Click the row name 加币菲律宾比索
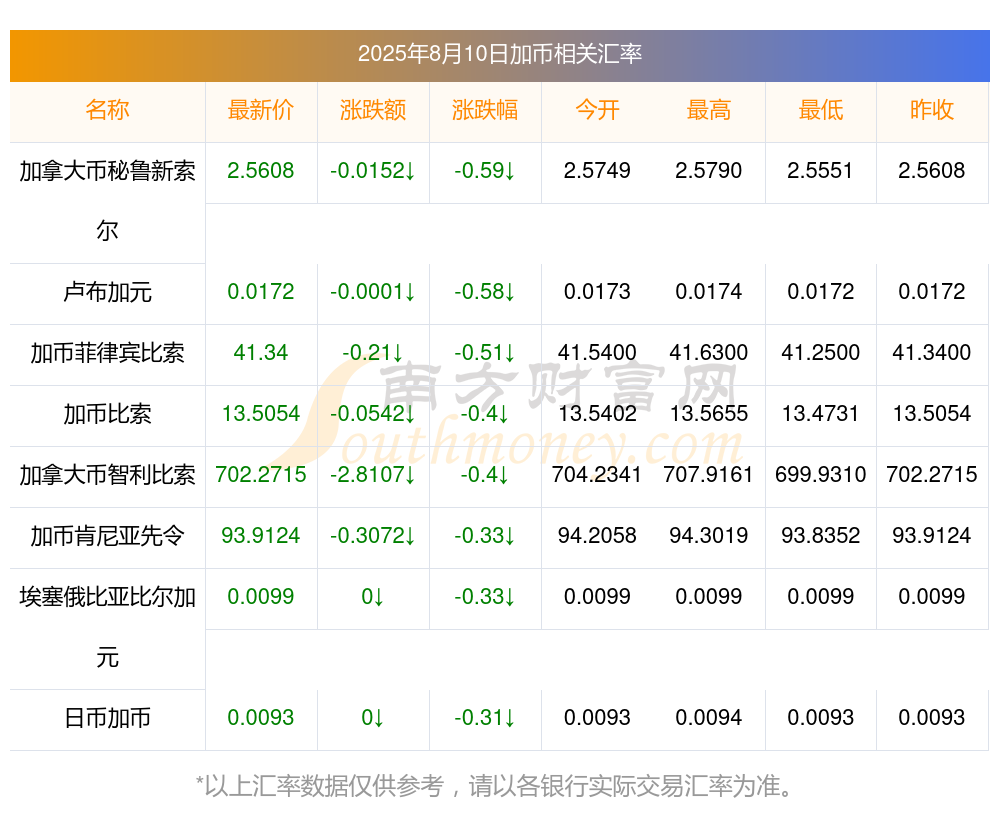1000x817 pixels. pos(107,353)
